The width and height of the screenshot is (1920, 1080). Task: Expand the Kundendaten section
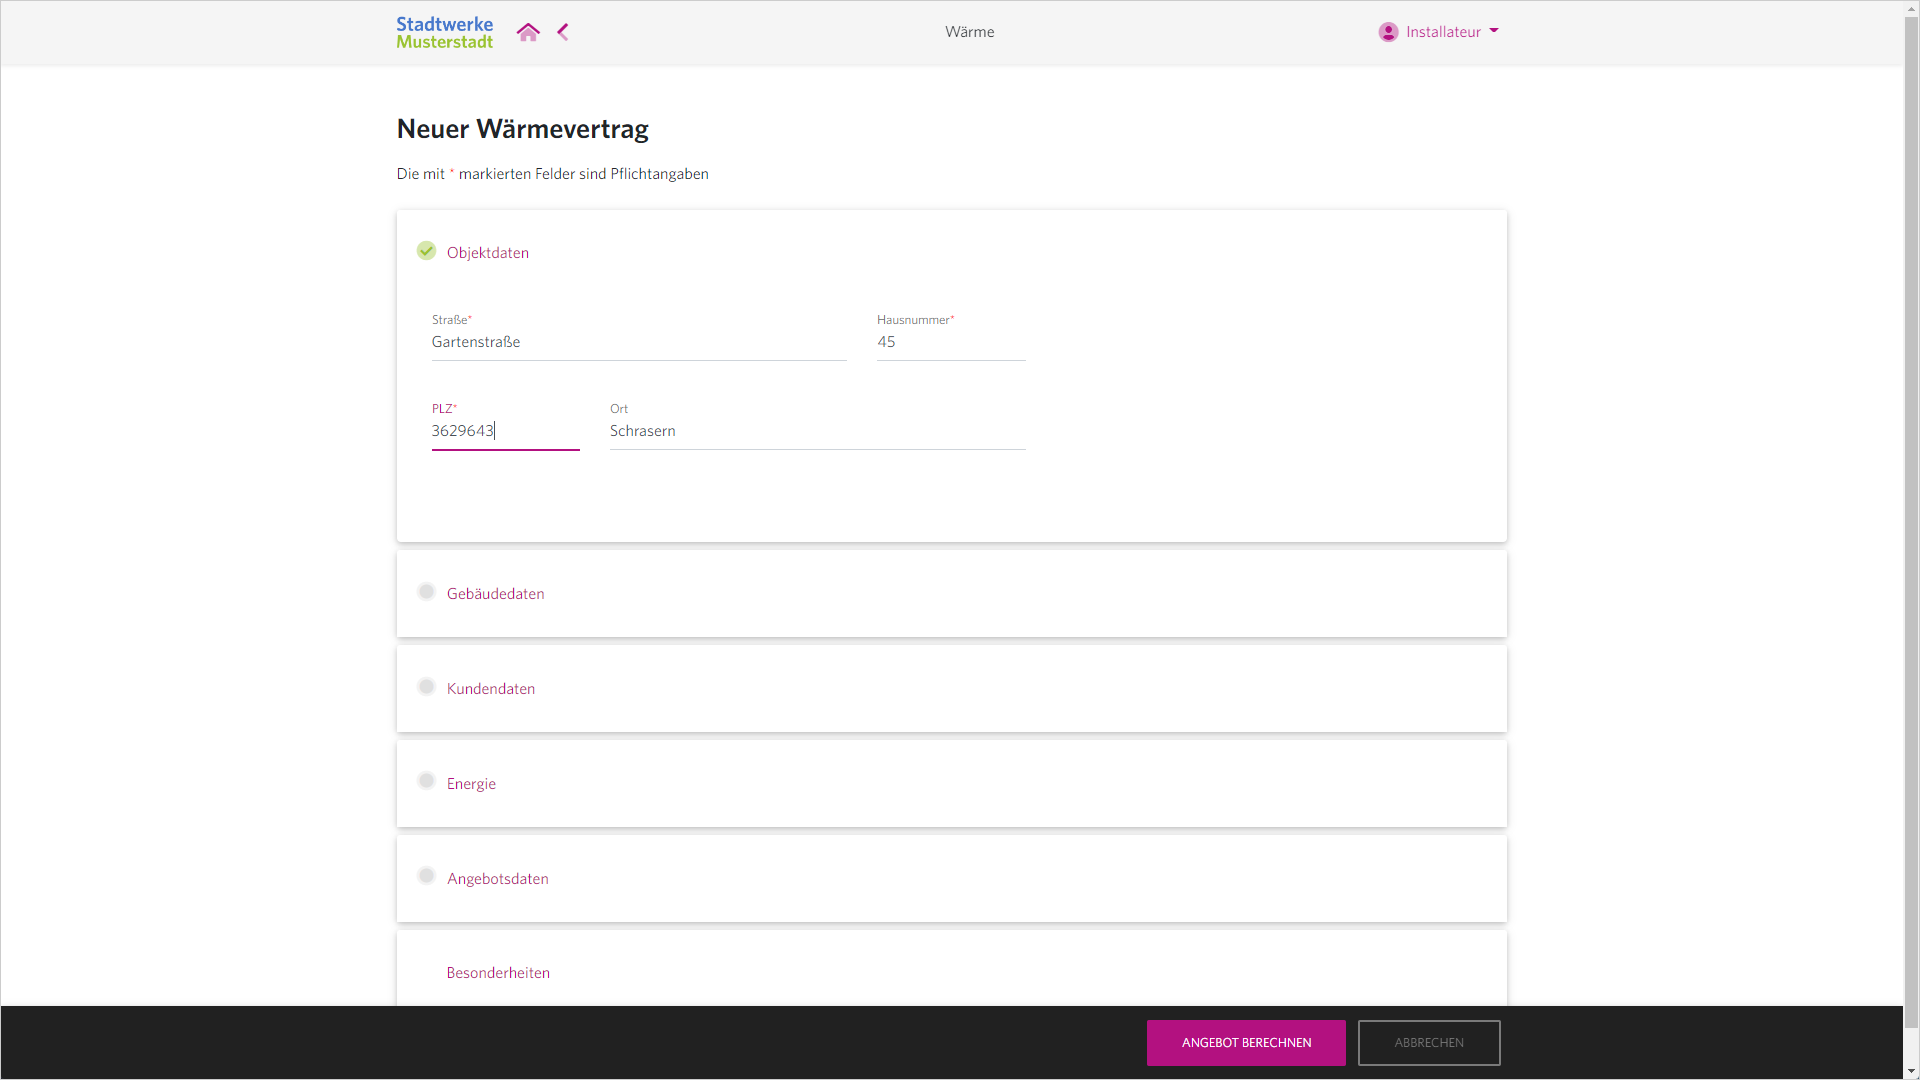[491, 689]
